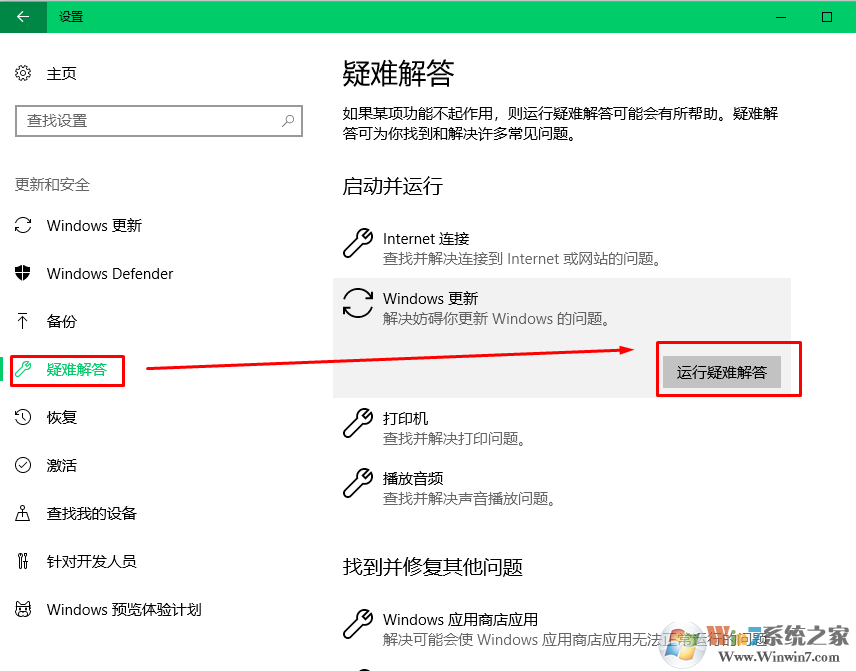Viewport: 856px width, 671px height.
Task: Click the Windows 更新 refresh icon in sidebar
Action: [23, 225]
